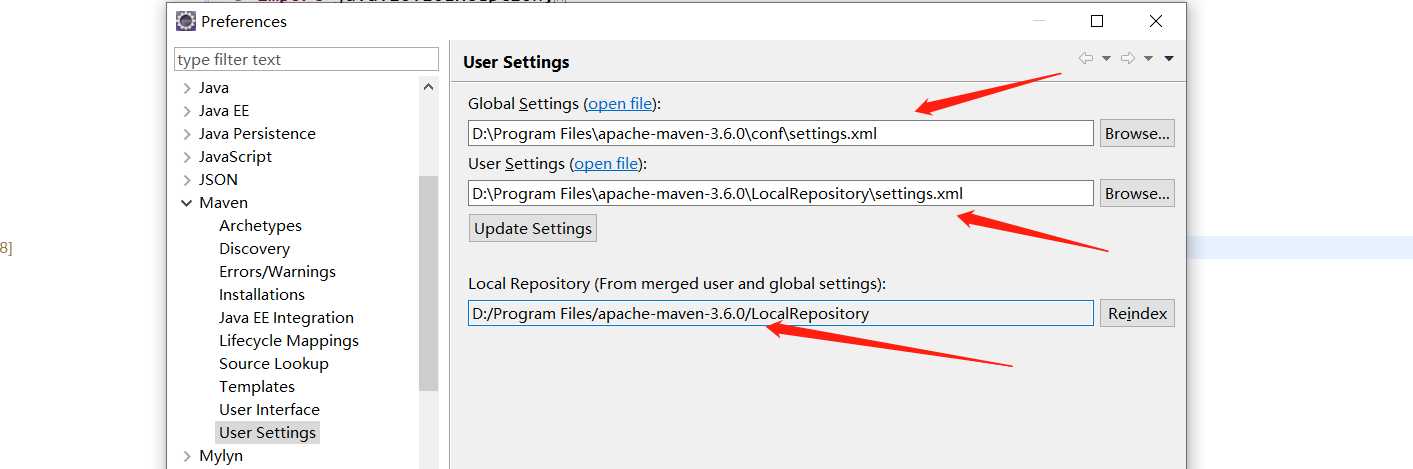The image size is (1413, 469).
Task: Expand the JavaScript tree node
Action: [187, 157]
